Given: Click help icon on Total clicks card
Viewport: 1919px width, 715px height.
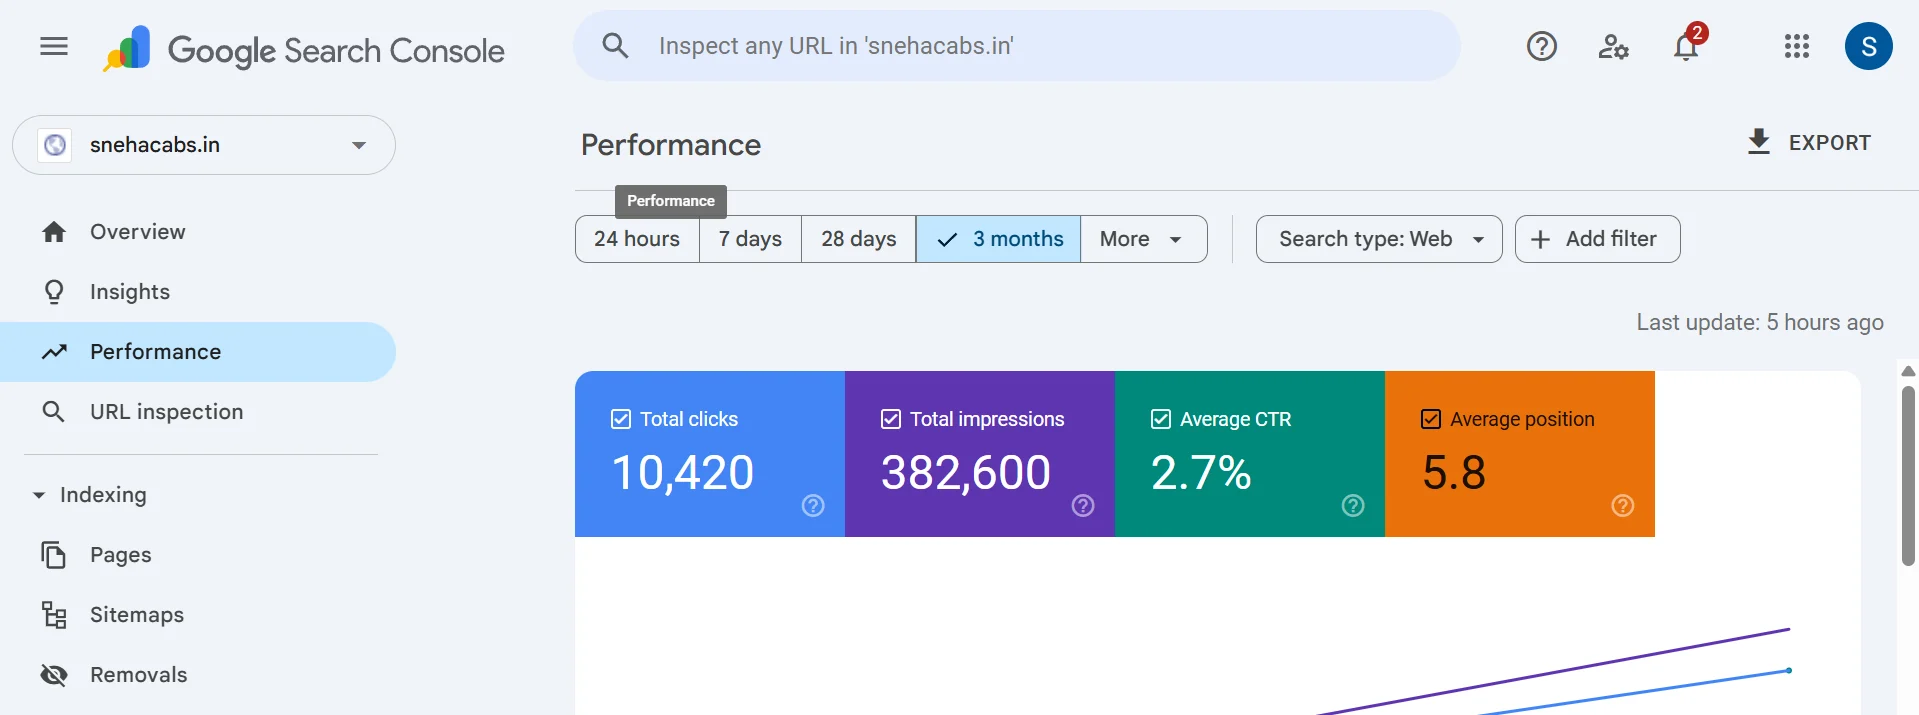Looking at the screenshot, I should coord(813,506).
